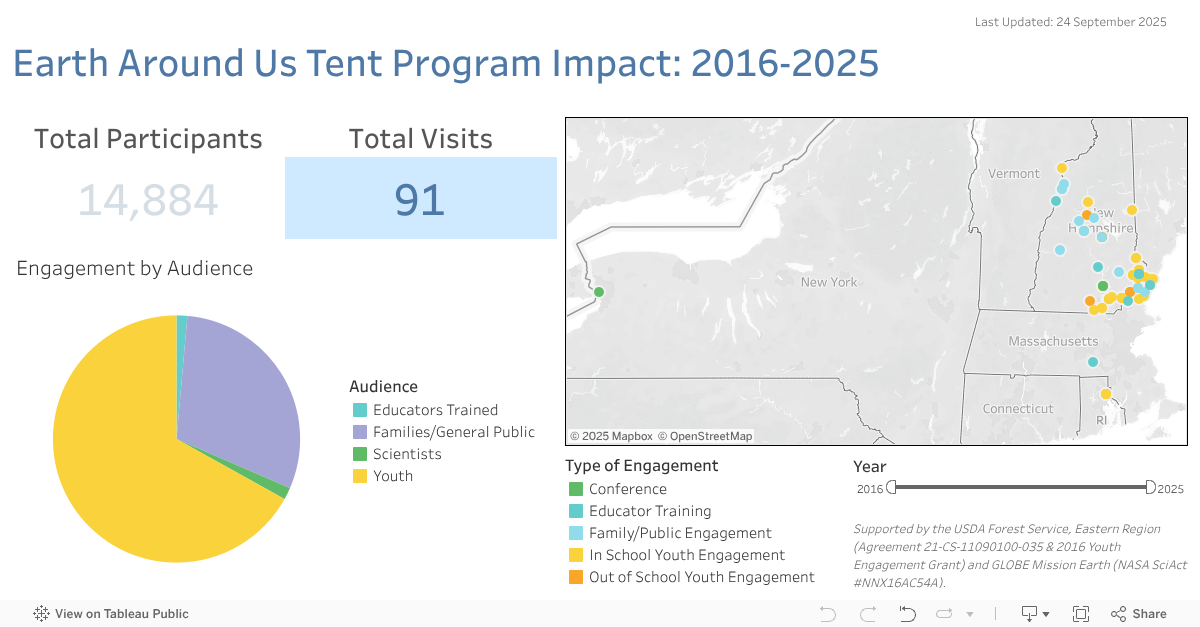Screen dimensions: 1200x627
Task: Click the Redo arrow in the toolbar
Action: click(x=868, y=614)
